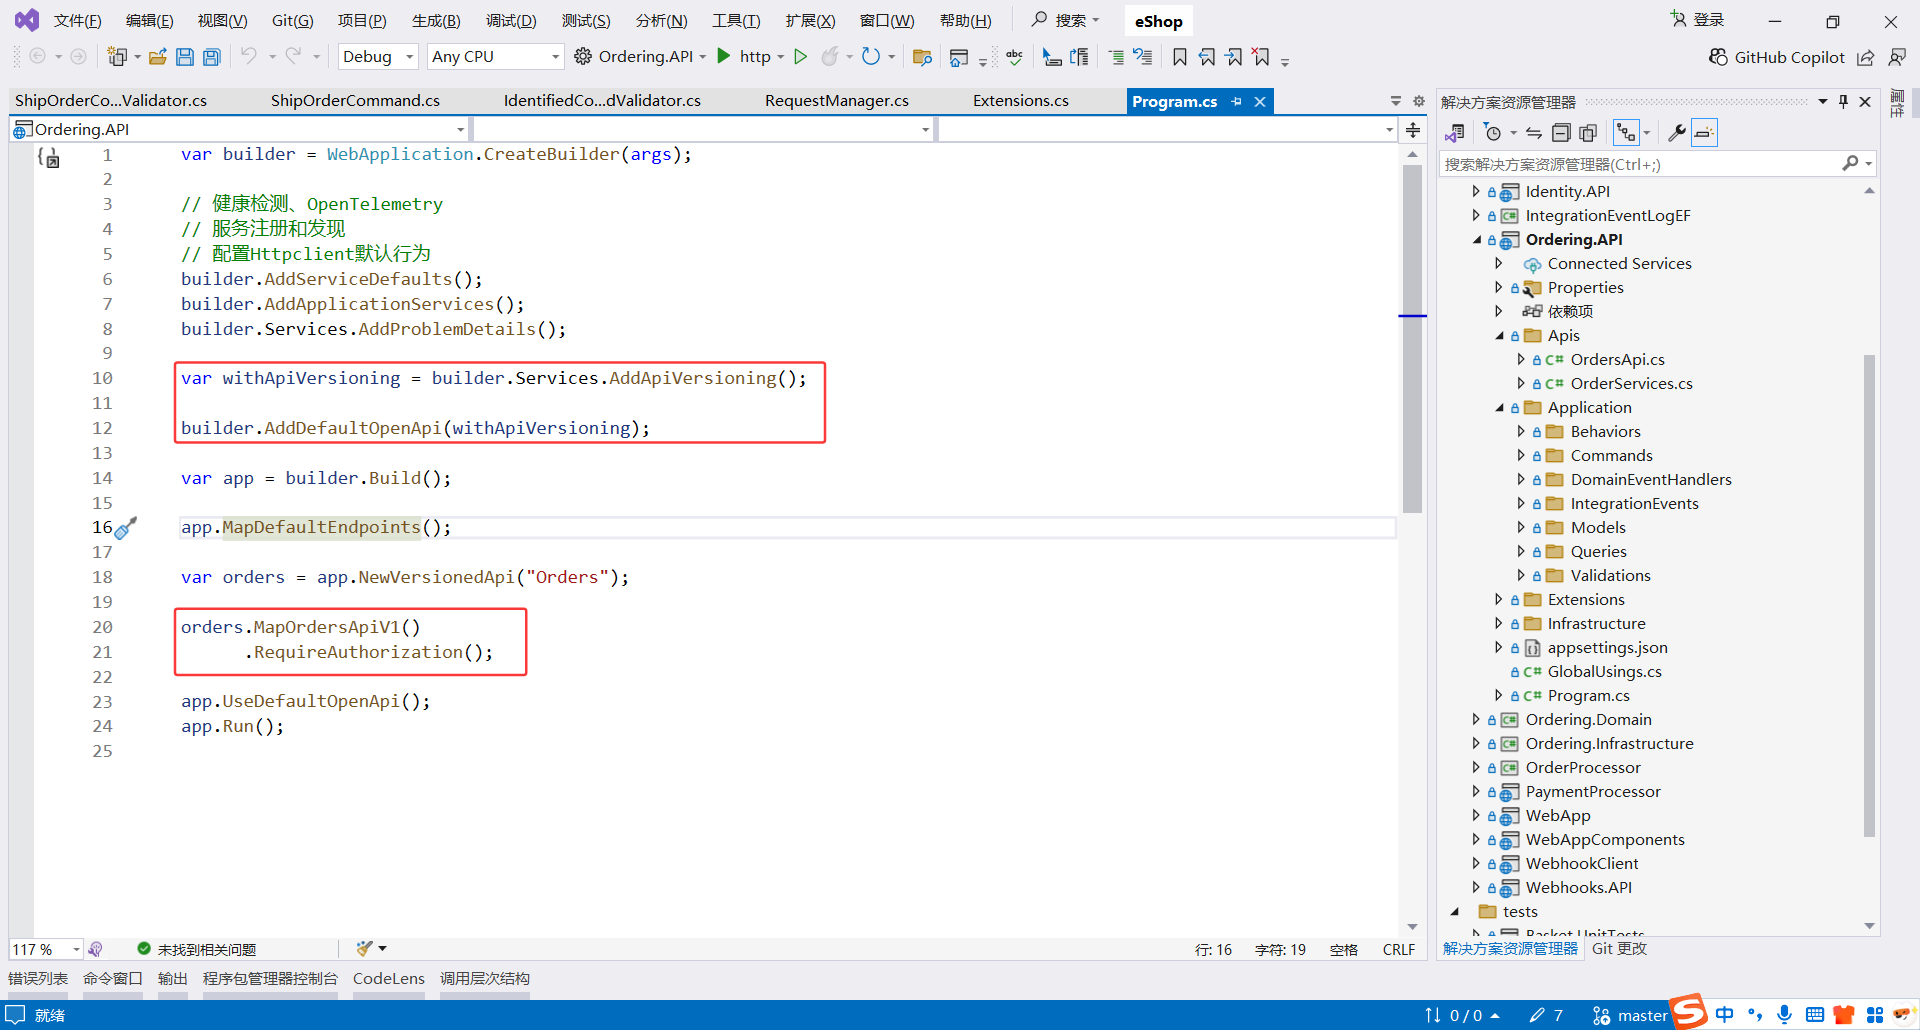This screenshot has height=1030, width=1920.
Task: Switch to the Git 更改 tab
Action: click(1619, 949)
